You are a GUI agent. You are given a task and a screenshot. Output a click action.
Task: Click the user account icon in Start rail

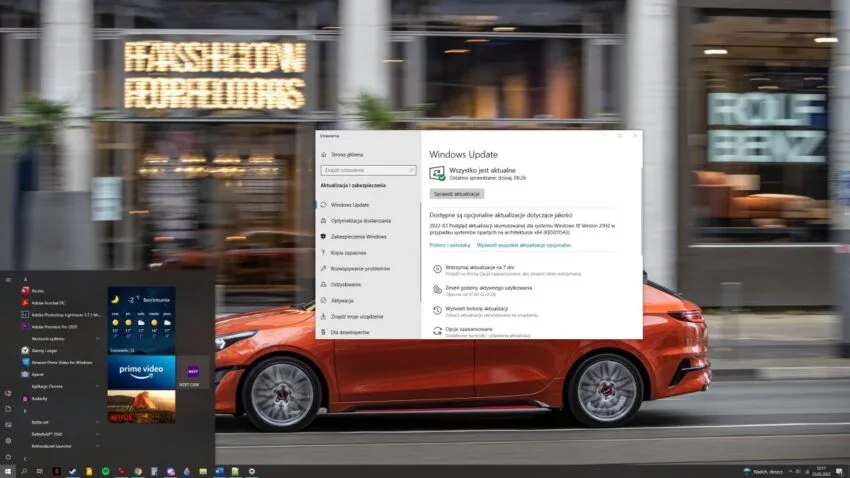point(8,393)
